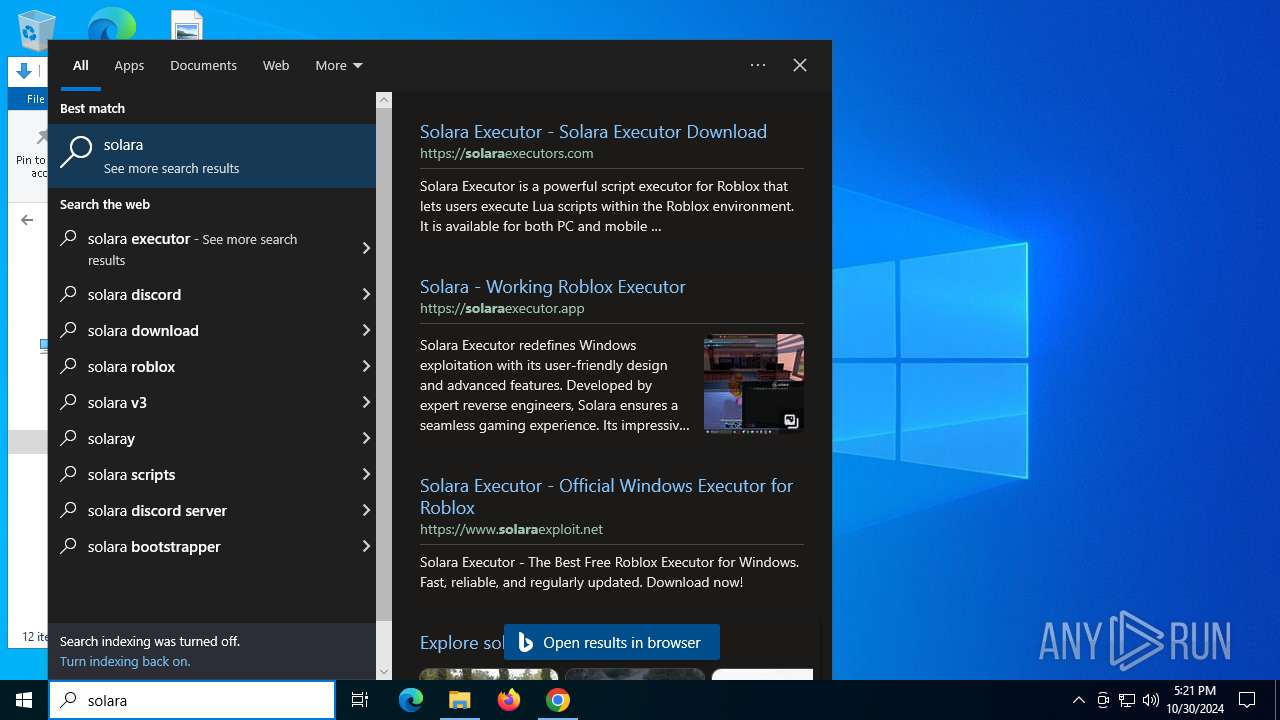Open Official Windows Executor for Roblox result
Viewport: 1280px width, 720px height.
606,496
